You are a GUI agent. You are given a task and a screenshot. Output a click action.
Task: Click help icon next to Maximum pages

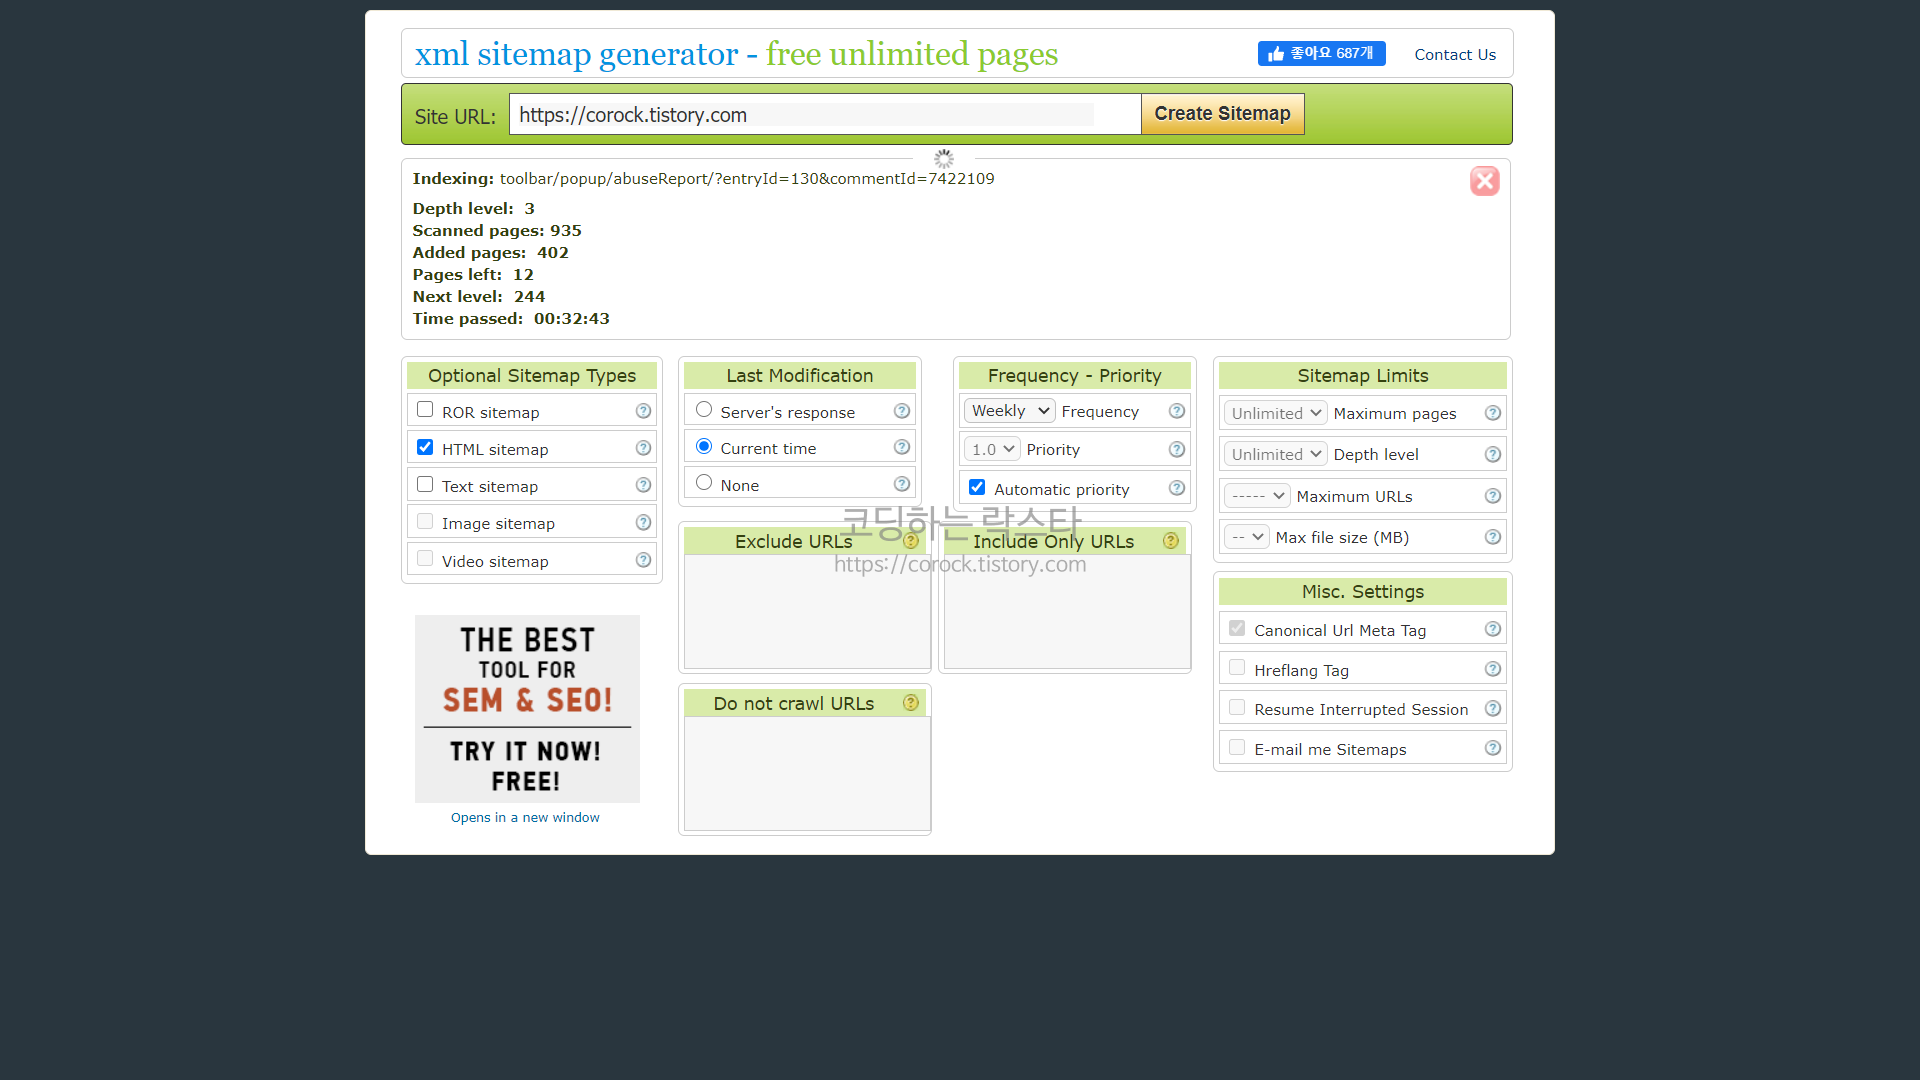(x=1492, y=413)
